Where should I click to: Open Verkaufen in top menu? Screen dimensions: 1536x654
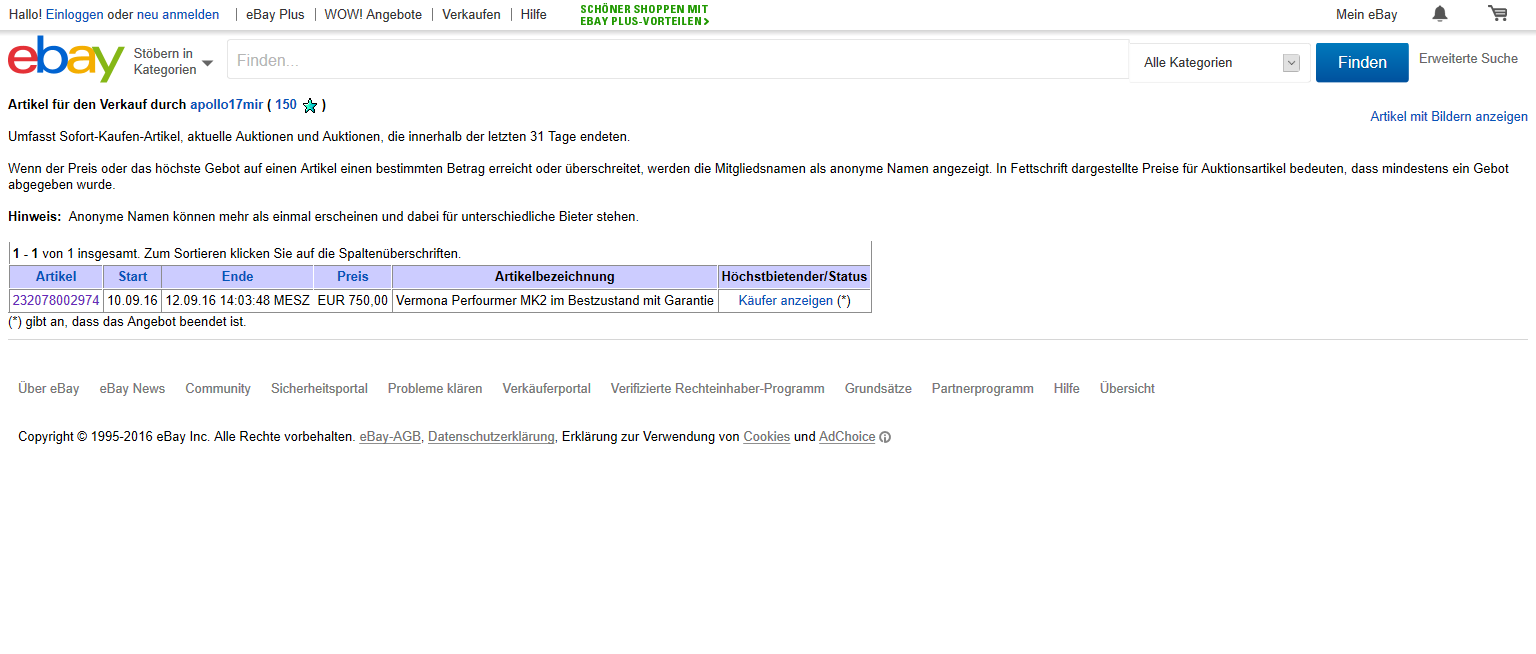(471, 15)
